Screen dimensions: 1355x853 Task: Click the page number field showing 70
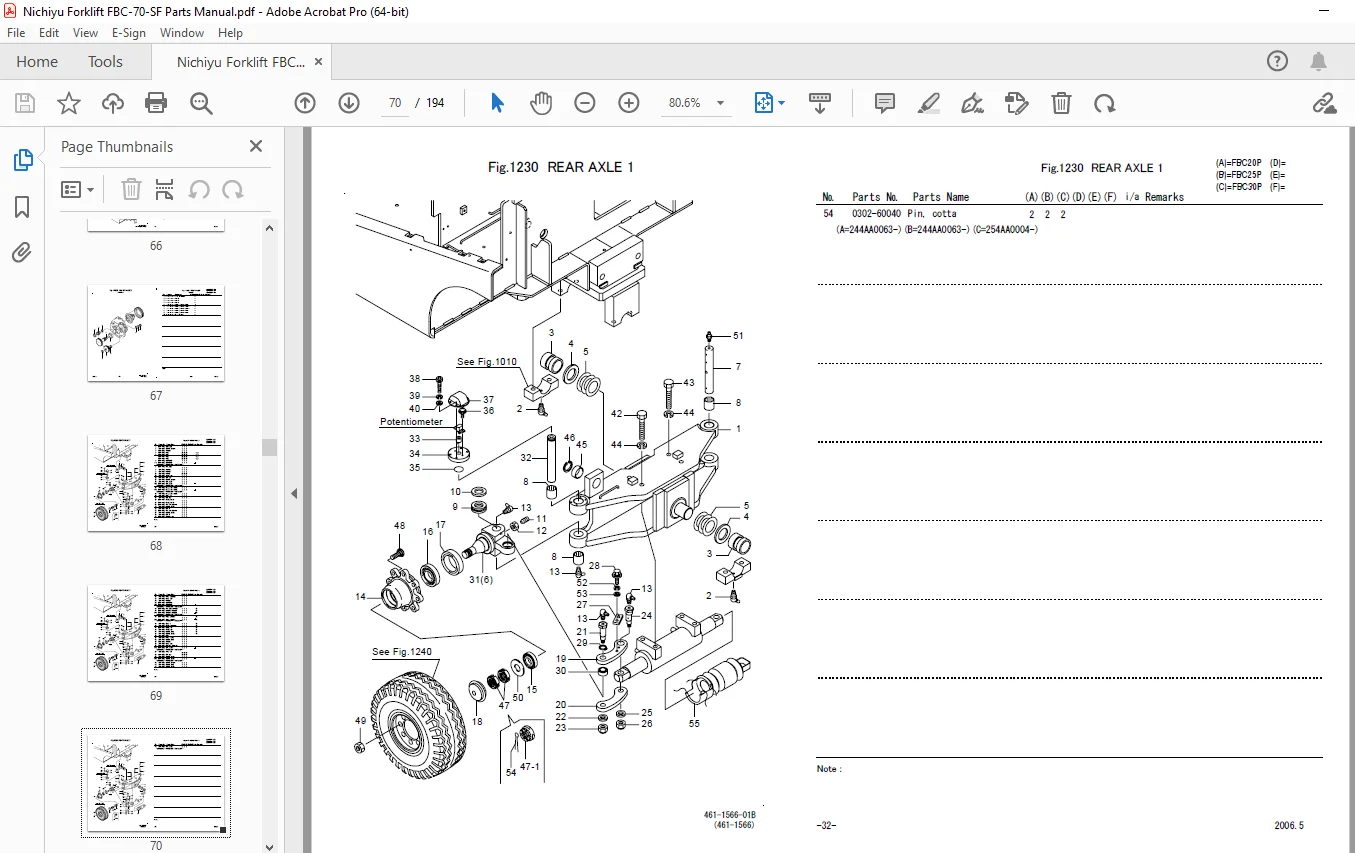point(395,103)
